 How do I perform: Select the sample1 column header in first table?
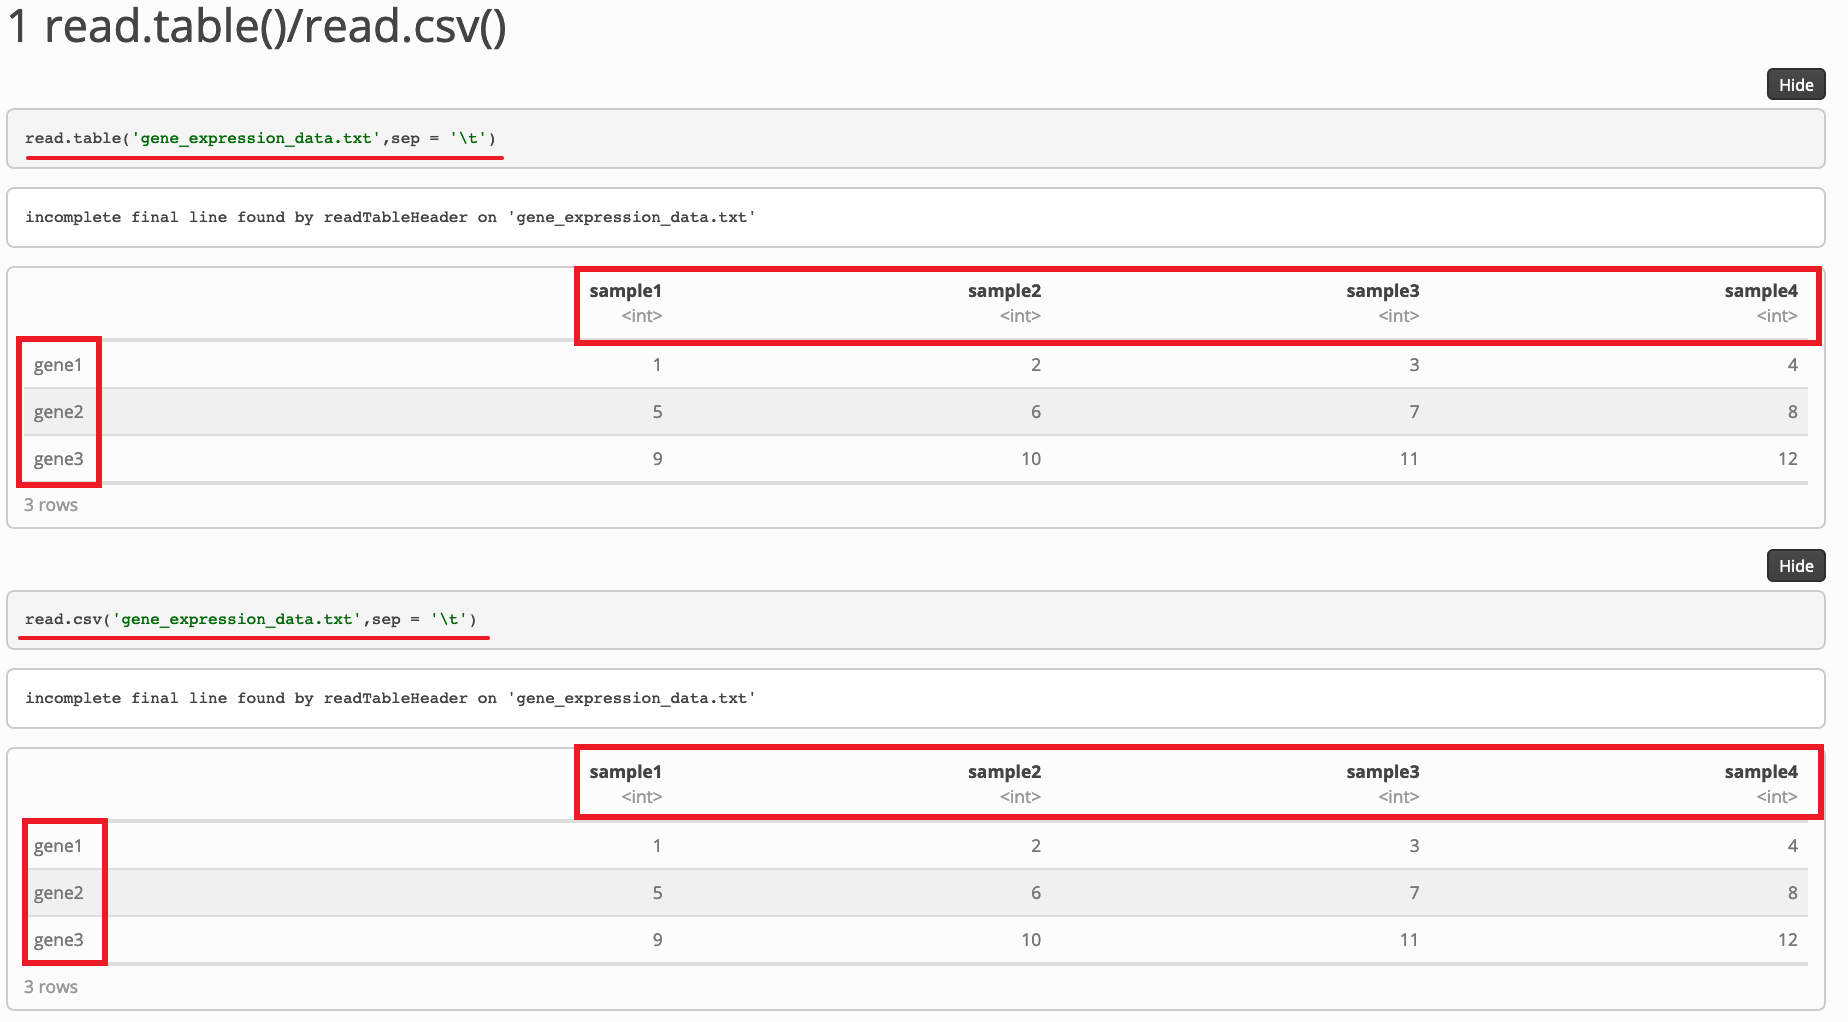click(625, 291)
